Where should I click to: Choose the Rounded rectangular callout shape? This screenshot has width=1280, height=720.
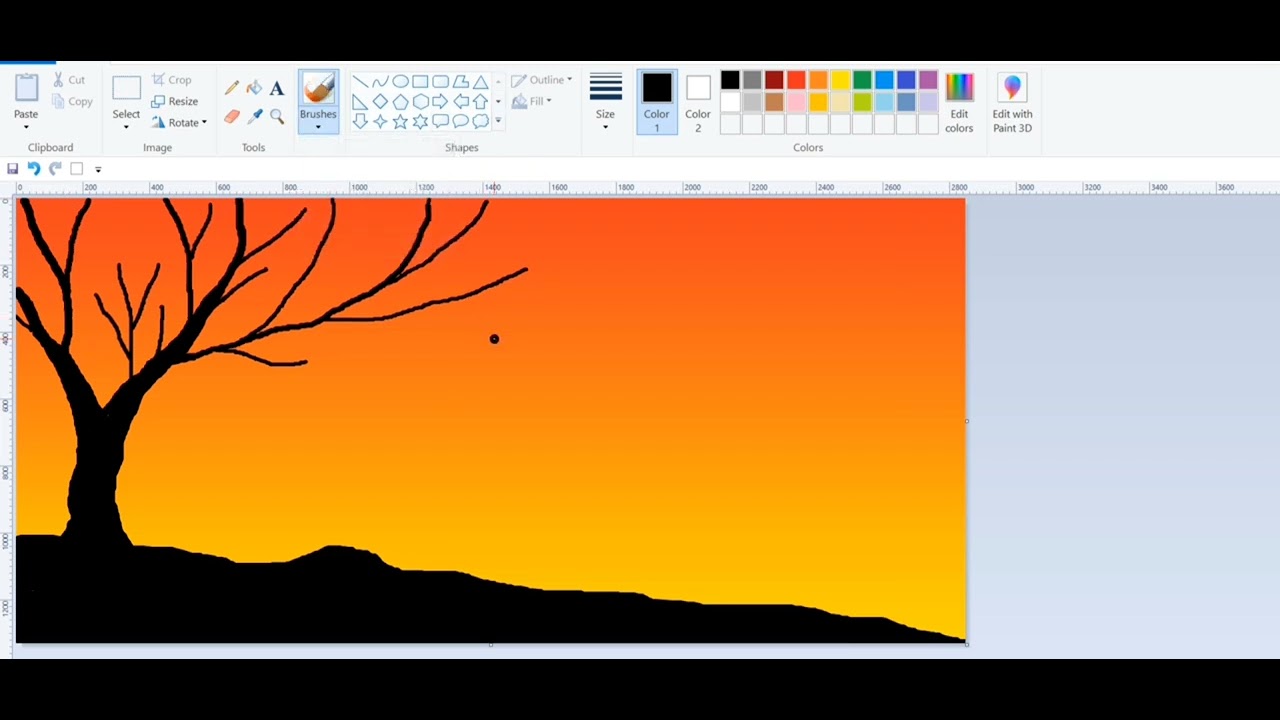click(x=440, y=122)
